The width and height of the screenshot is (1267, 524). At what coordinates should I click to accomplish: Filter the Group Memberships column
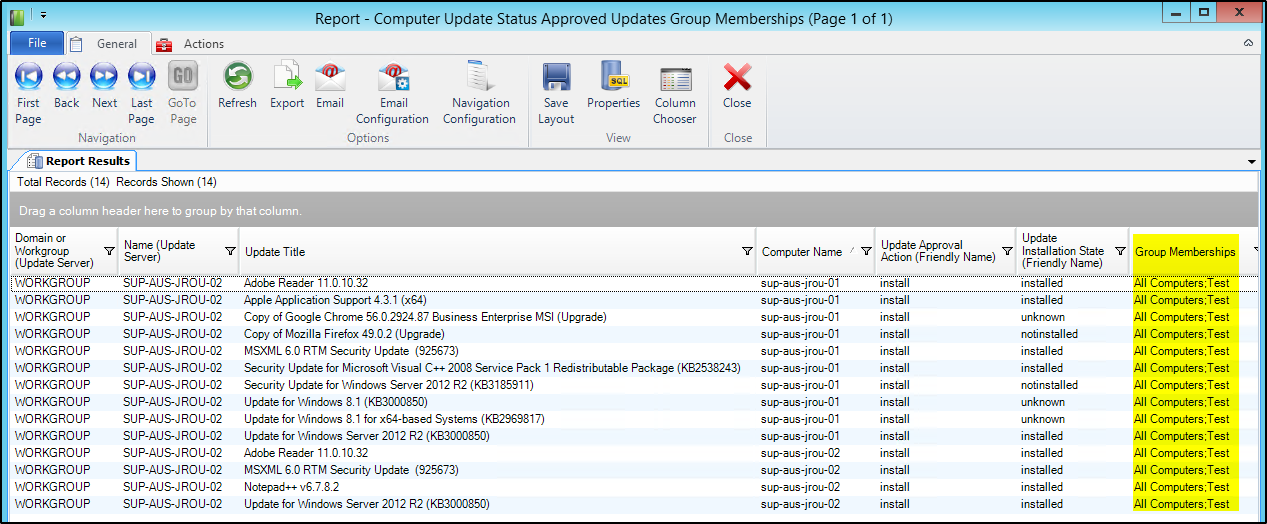coord(1257,251)
